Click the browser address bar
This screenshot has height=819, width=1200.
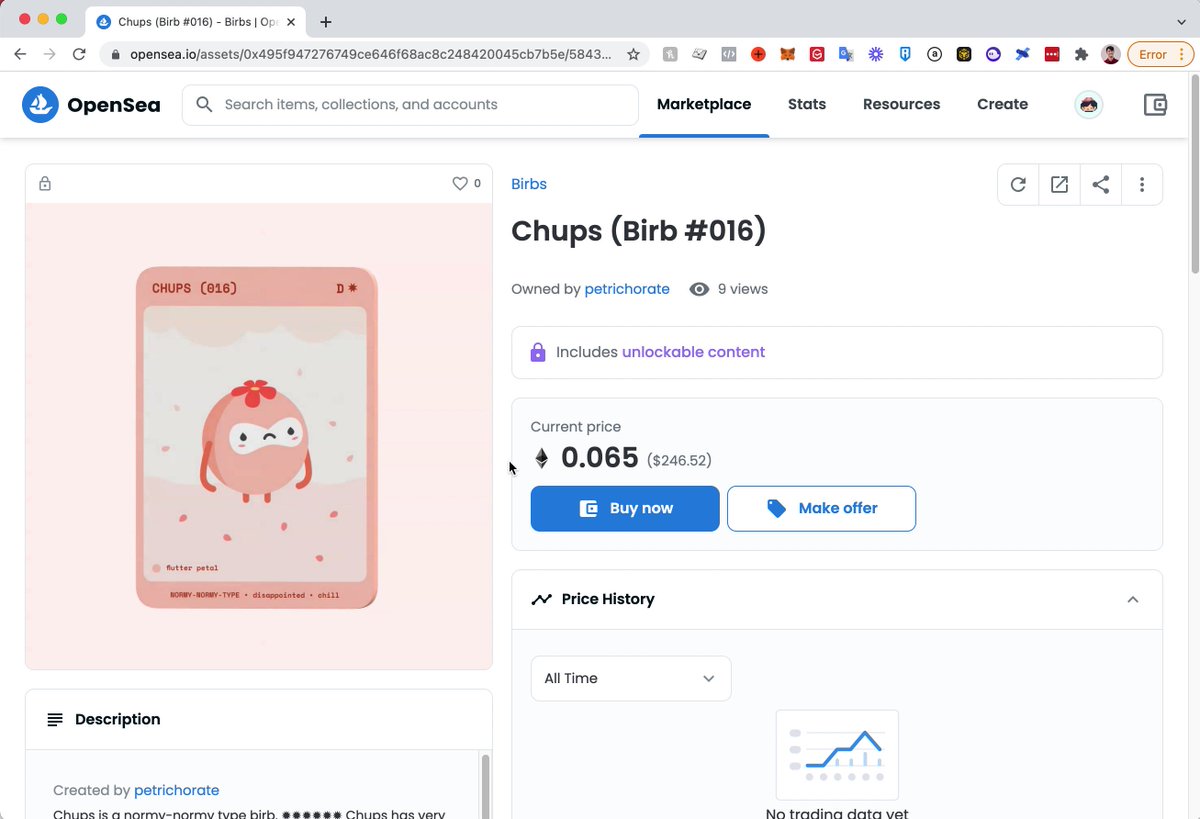click(375, 54)
